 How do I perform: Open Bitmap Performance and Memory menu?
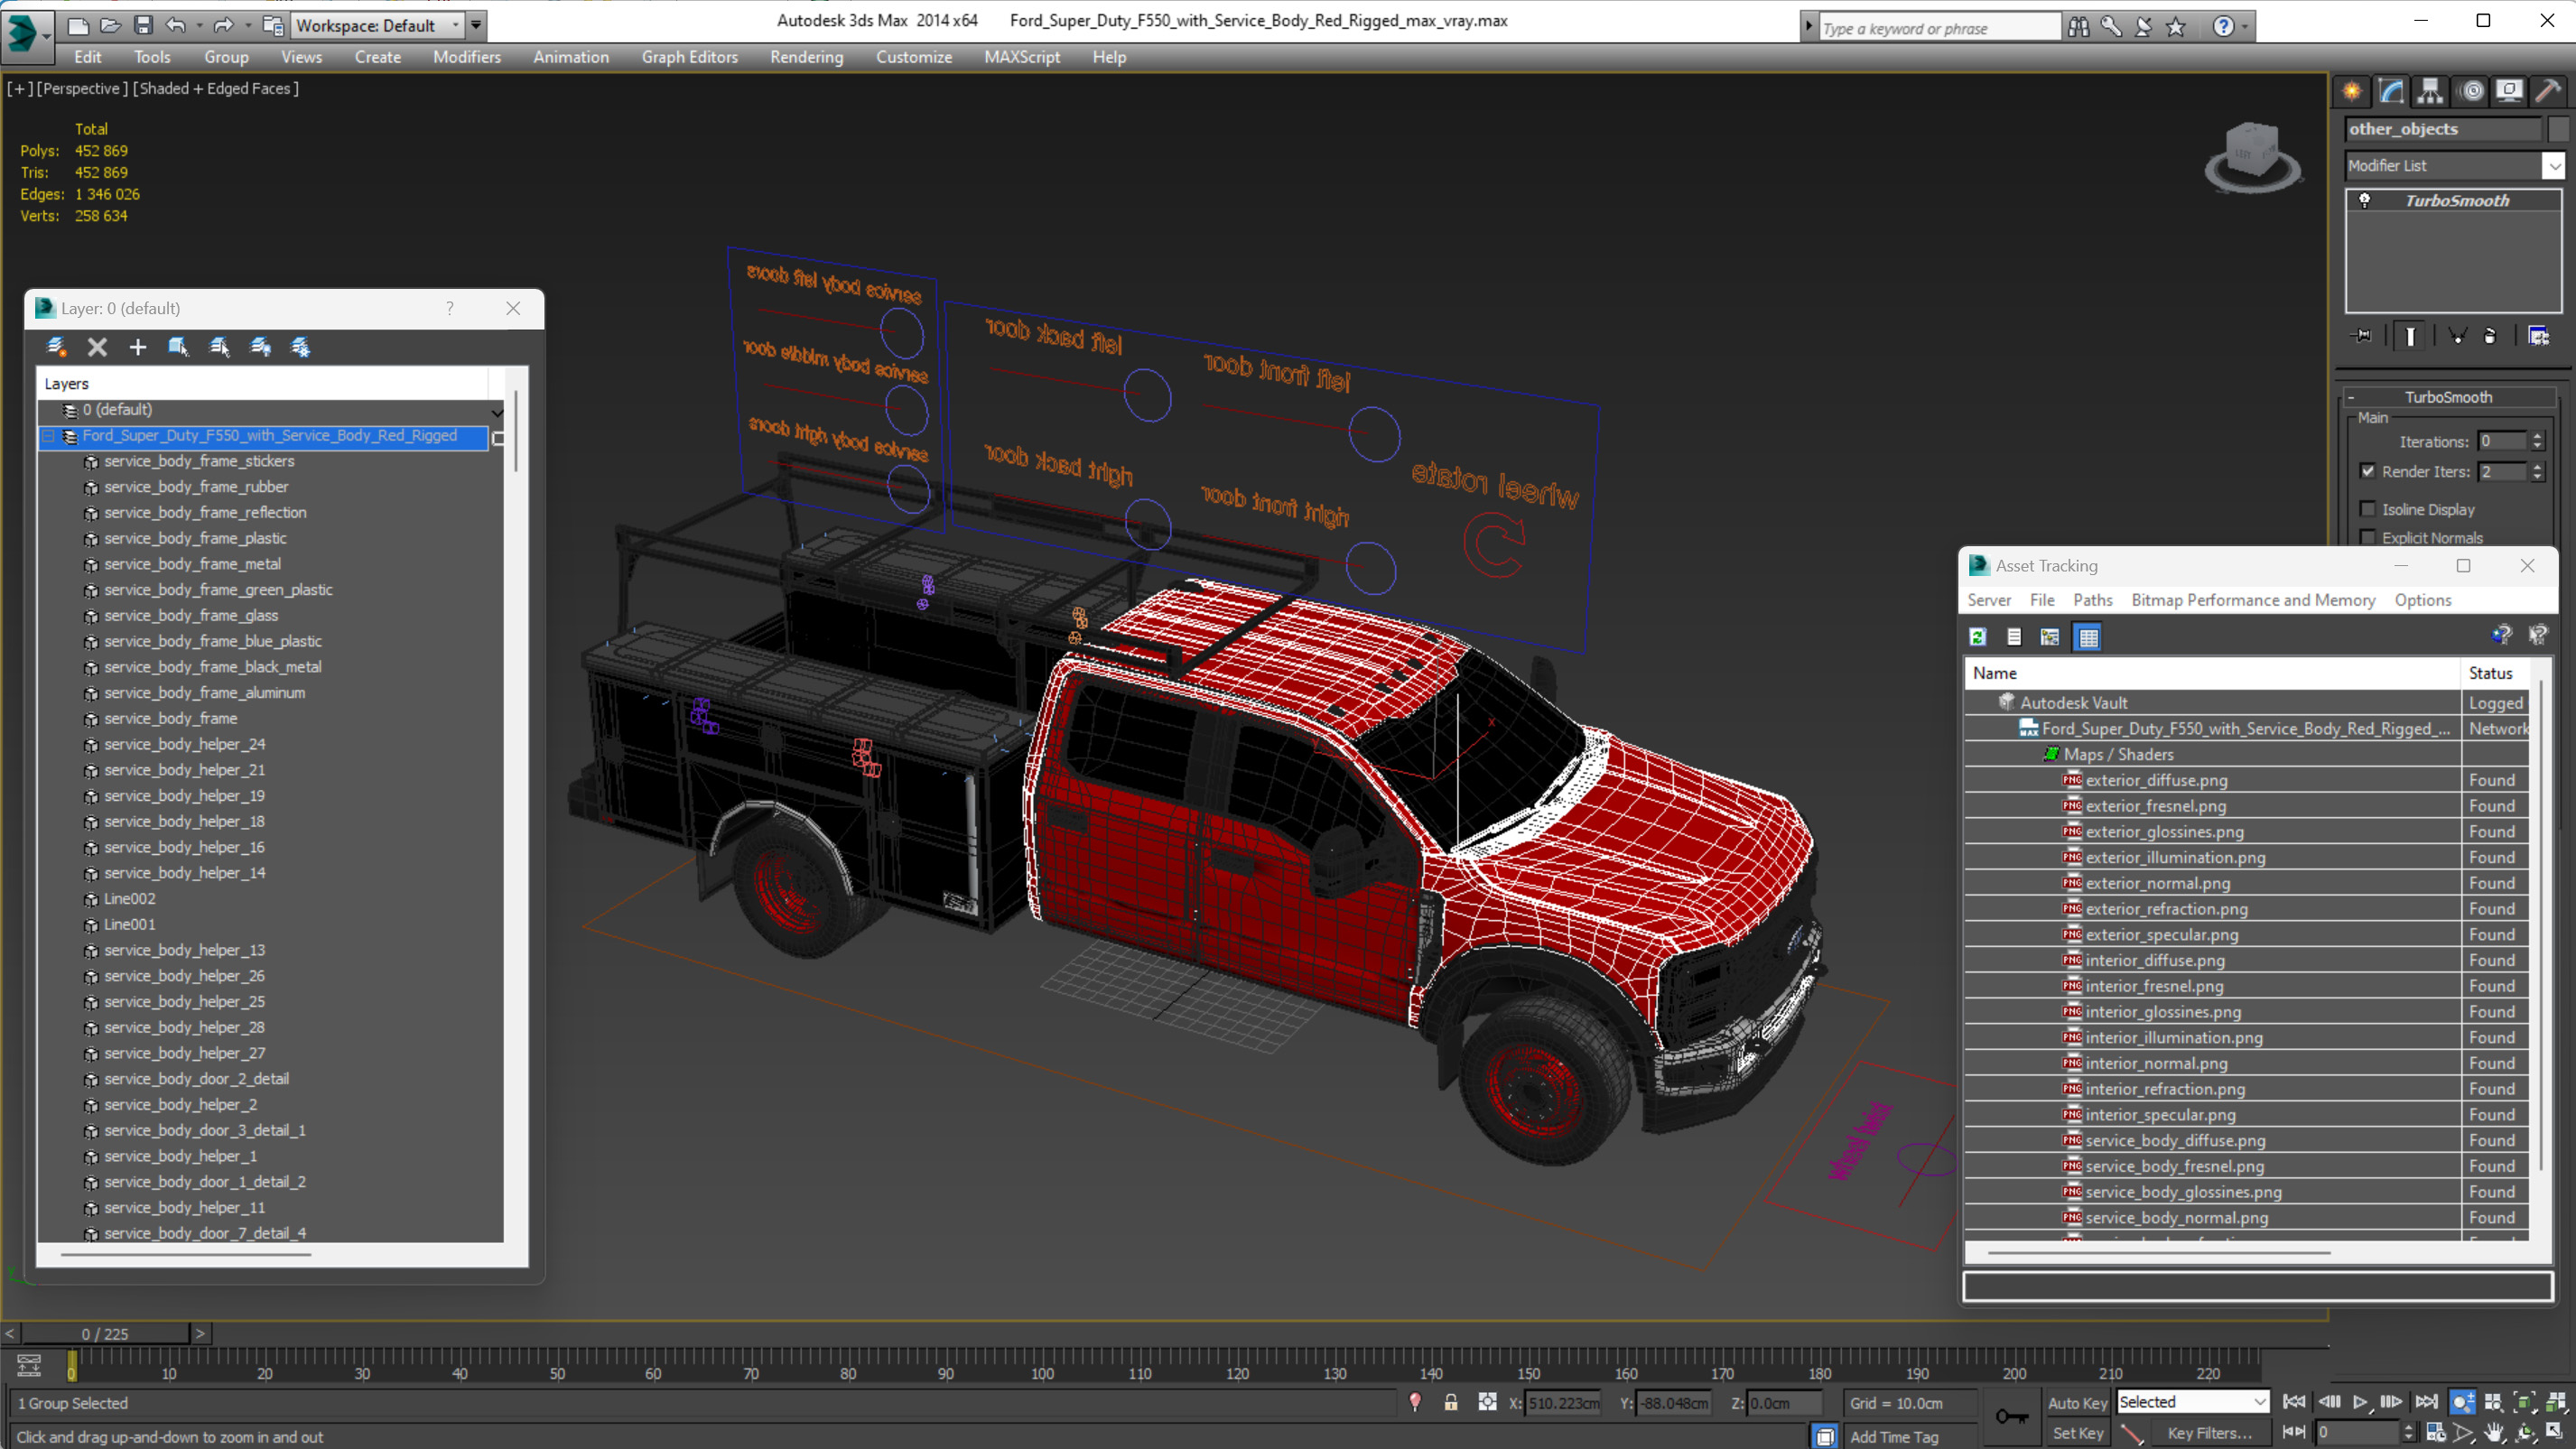(x=2253, y=600)
